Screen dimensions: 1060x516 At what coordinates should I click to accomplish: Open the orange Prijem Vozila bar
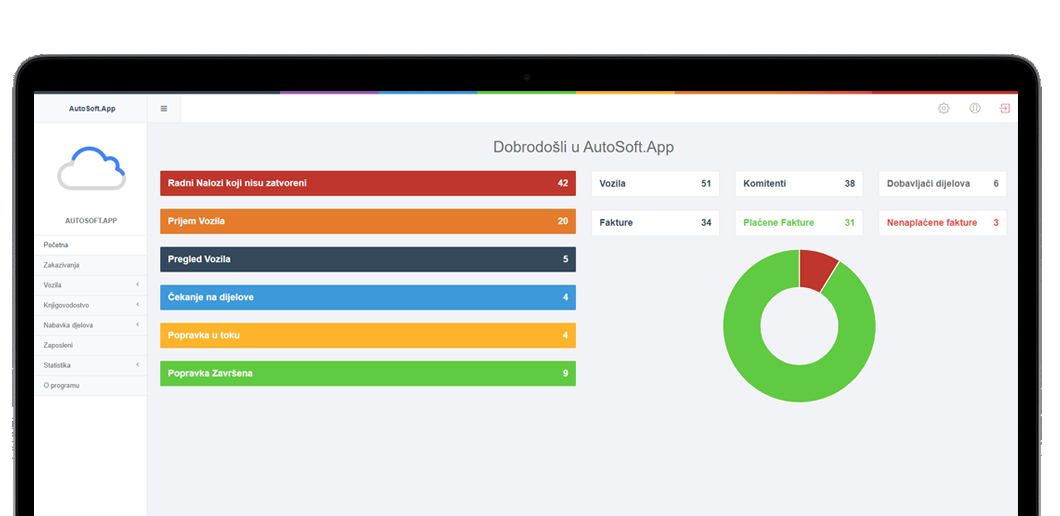click(x=368, y=221)
